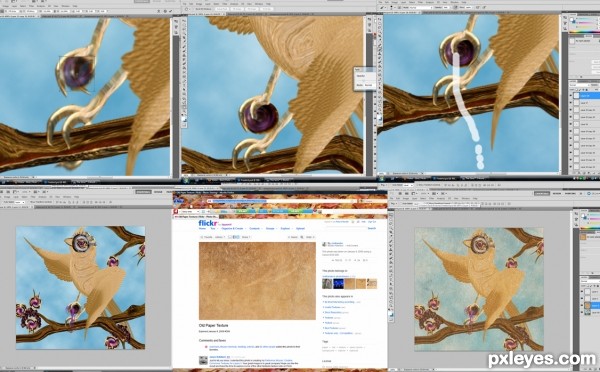This screenshot has height=372, width=600.
Task: Open the Actions dropdown above the photo
Action: (x=220, y=237)
